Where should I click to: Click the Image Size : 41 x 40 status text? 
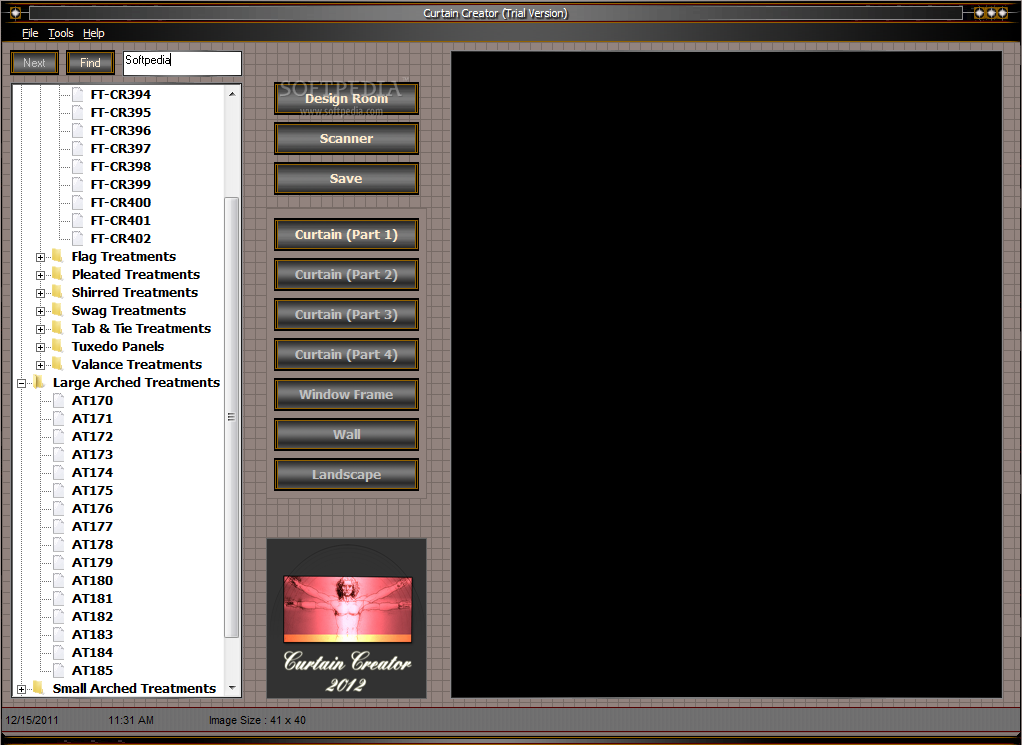[257, 720]
